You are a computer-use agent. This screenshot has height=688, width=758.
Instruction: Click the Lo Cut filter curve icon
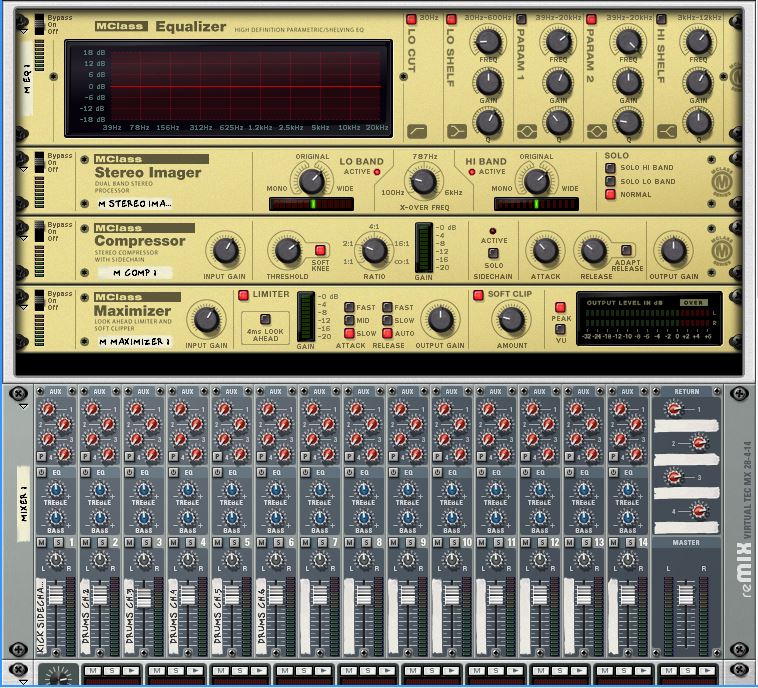(x=417, y=131)
